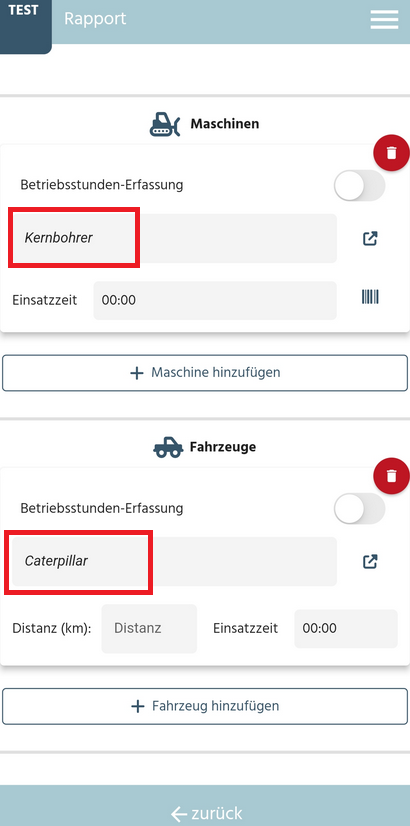Toggle Betriebsstunden-Erfassung for Kernbohrer

(359, 185)
